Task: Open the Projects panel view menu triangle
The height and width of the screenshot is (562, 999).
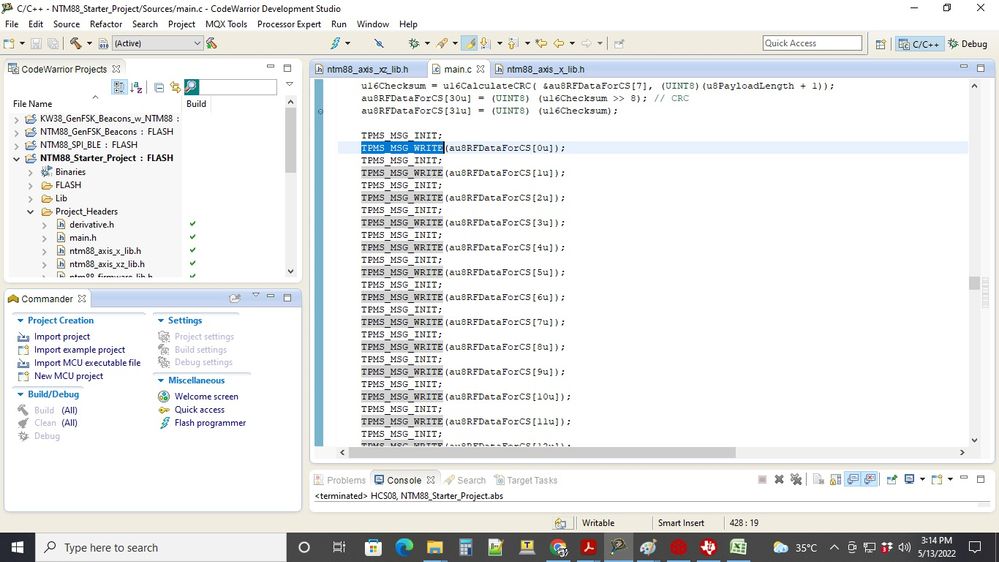Action: (x=289, y=84)
